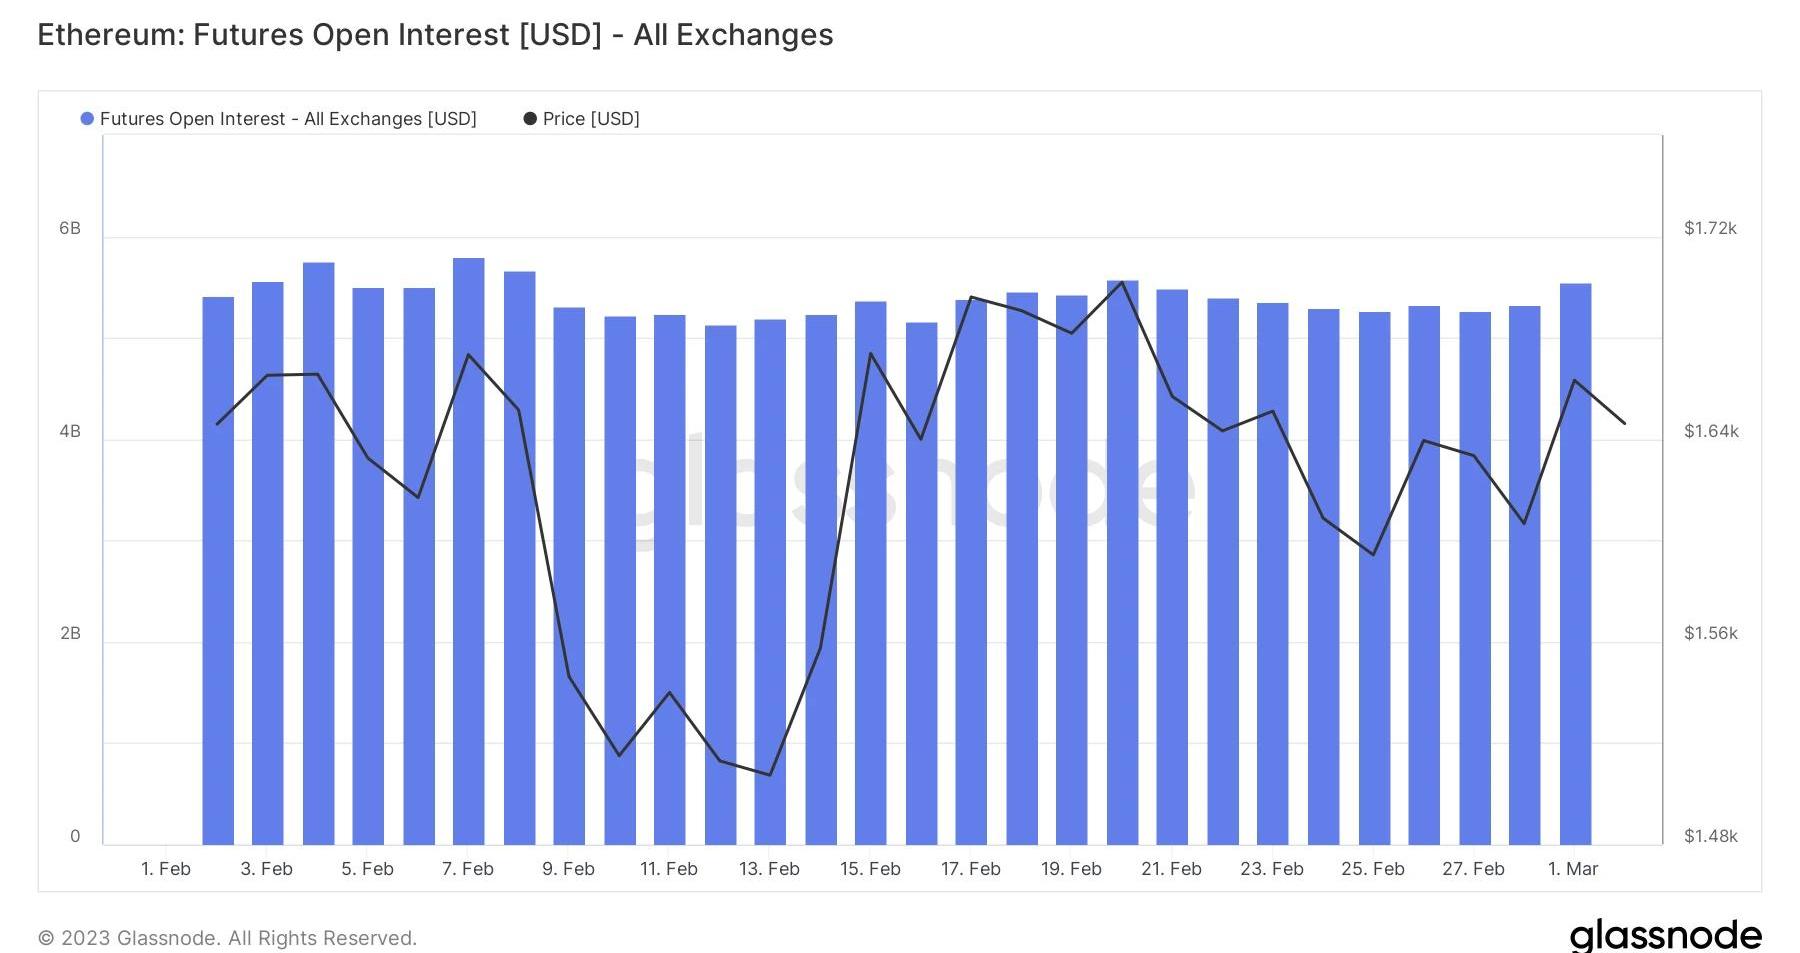The image size is (1800, 953).
Task: Click the 1. Feb x-axis label
Action: [166, 869]
